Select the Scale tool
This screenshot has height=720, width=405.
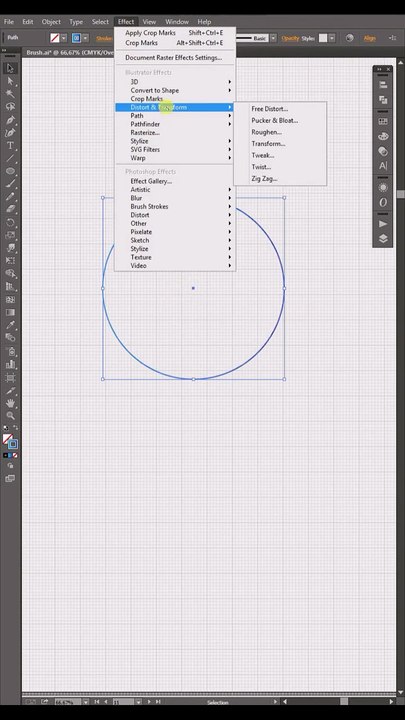coord(10,235)
